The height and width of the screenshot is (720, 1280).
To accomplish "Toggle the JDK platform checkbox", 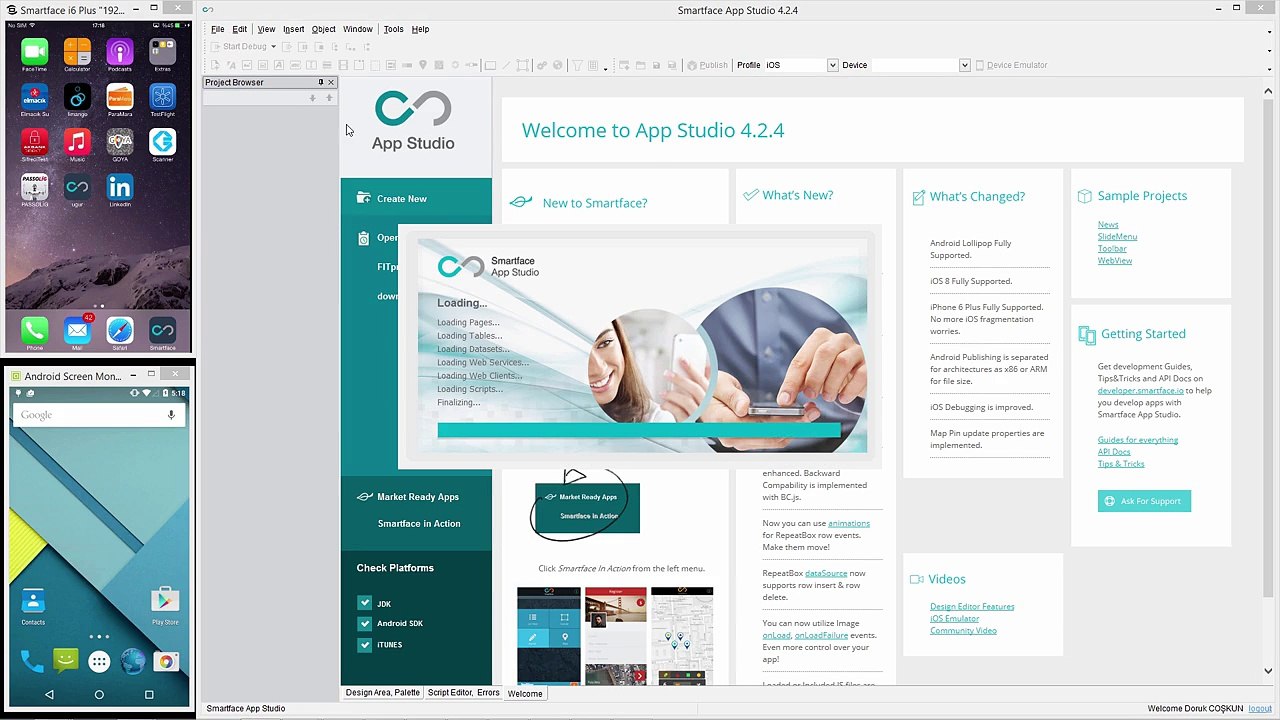I will click(x=365, y=603).
